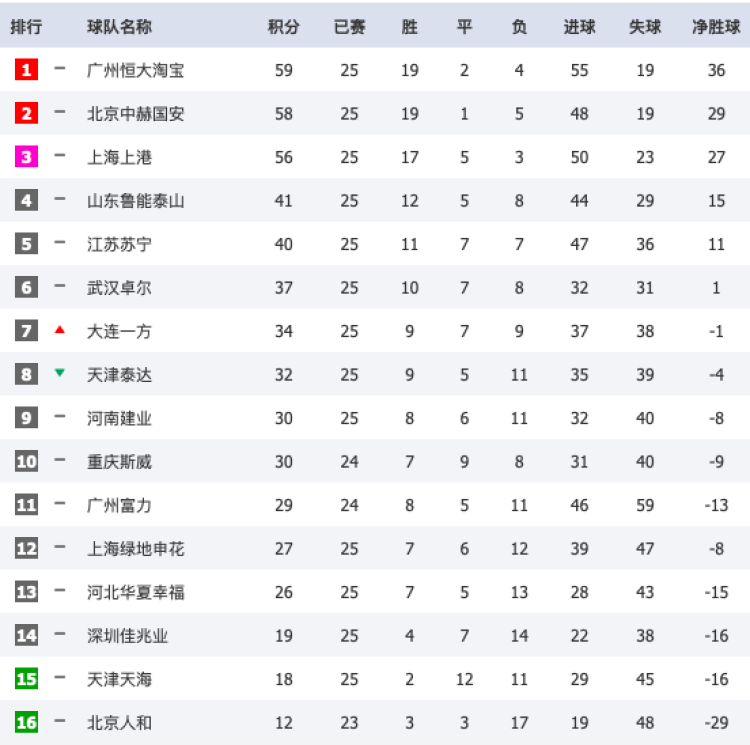750x745 pixels.
Task: Select the 武汉卓尔 team name
Action: click(119, 288)
